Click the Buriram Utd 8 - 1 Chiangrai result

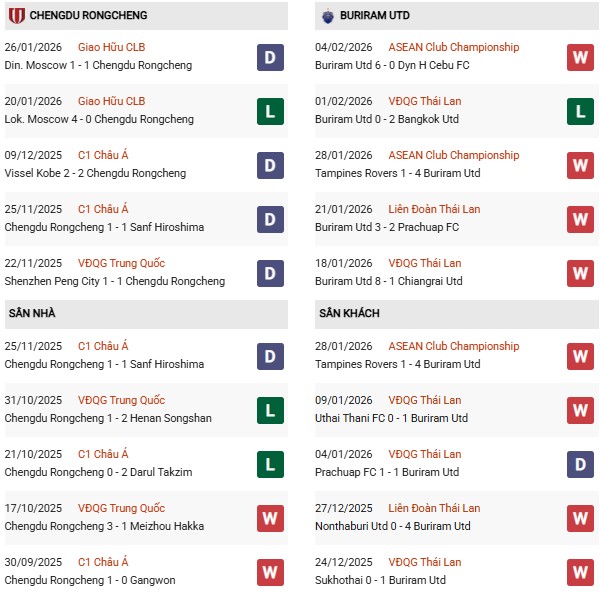[x=388, y=281]
